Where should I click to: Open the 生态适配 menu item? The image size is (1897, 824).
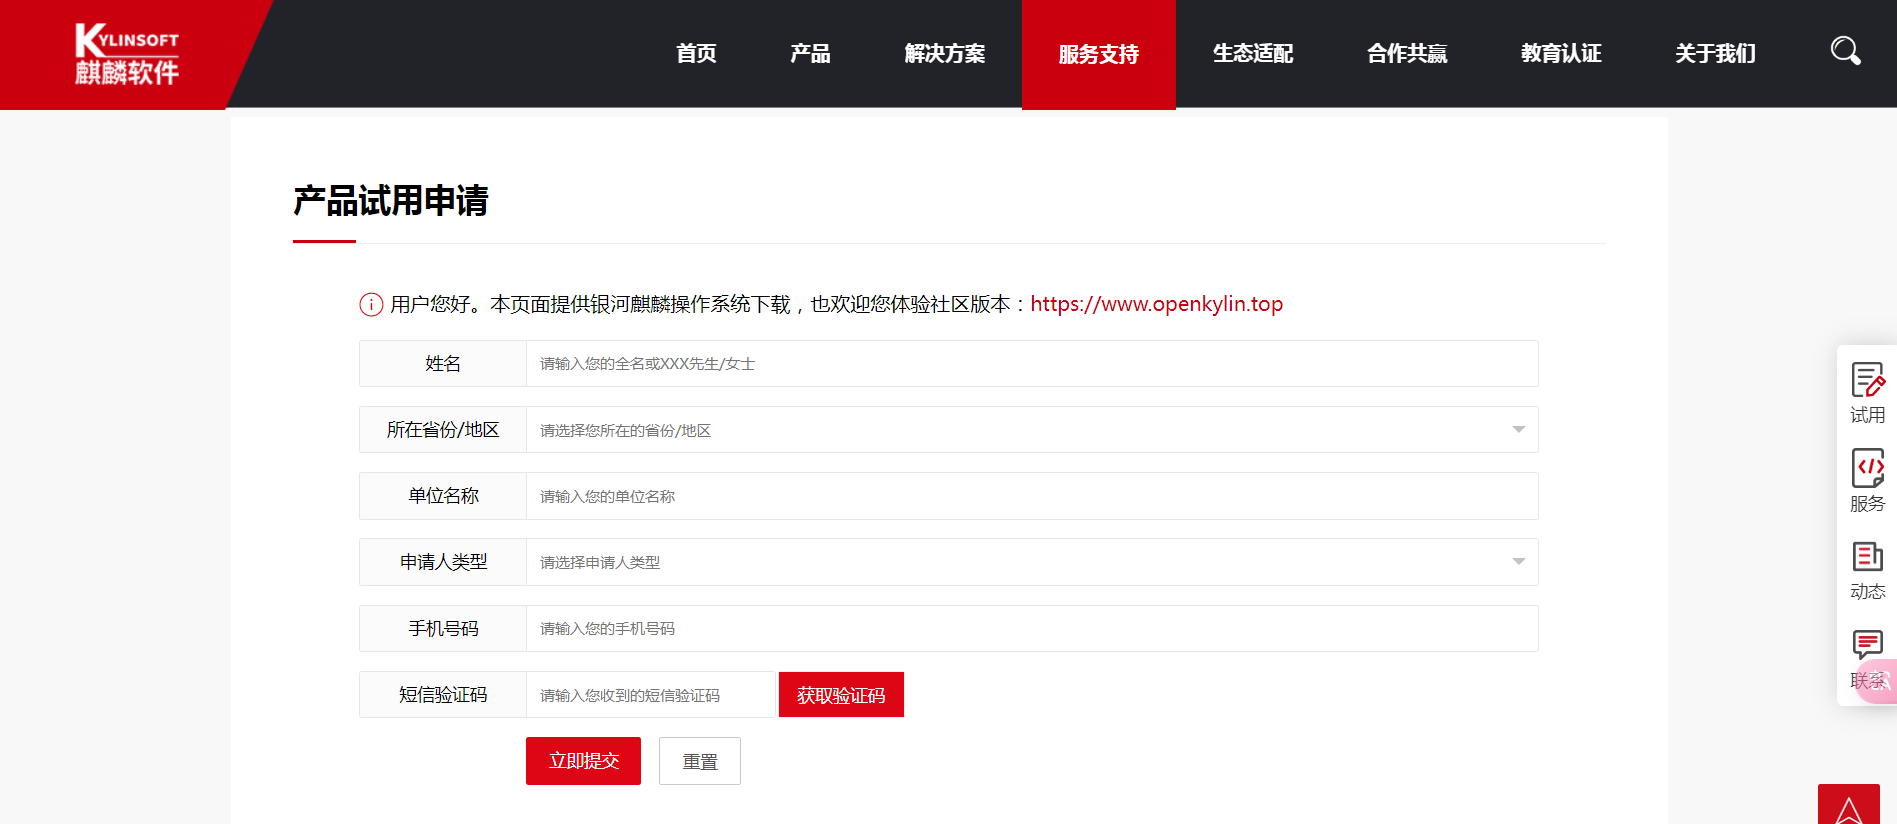[x=1253, y=54]
